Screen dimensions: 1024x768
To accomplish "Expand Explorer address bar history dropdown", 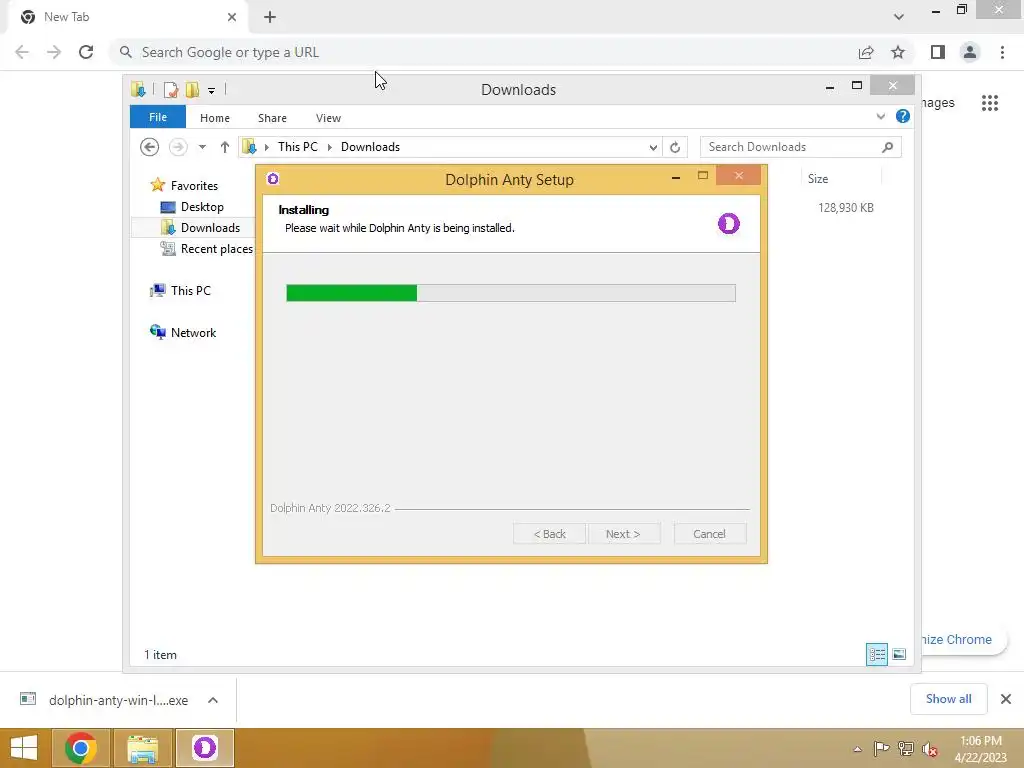I will 653,147.
